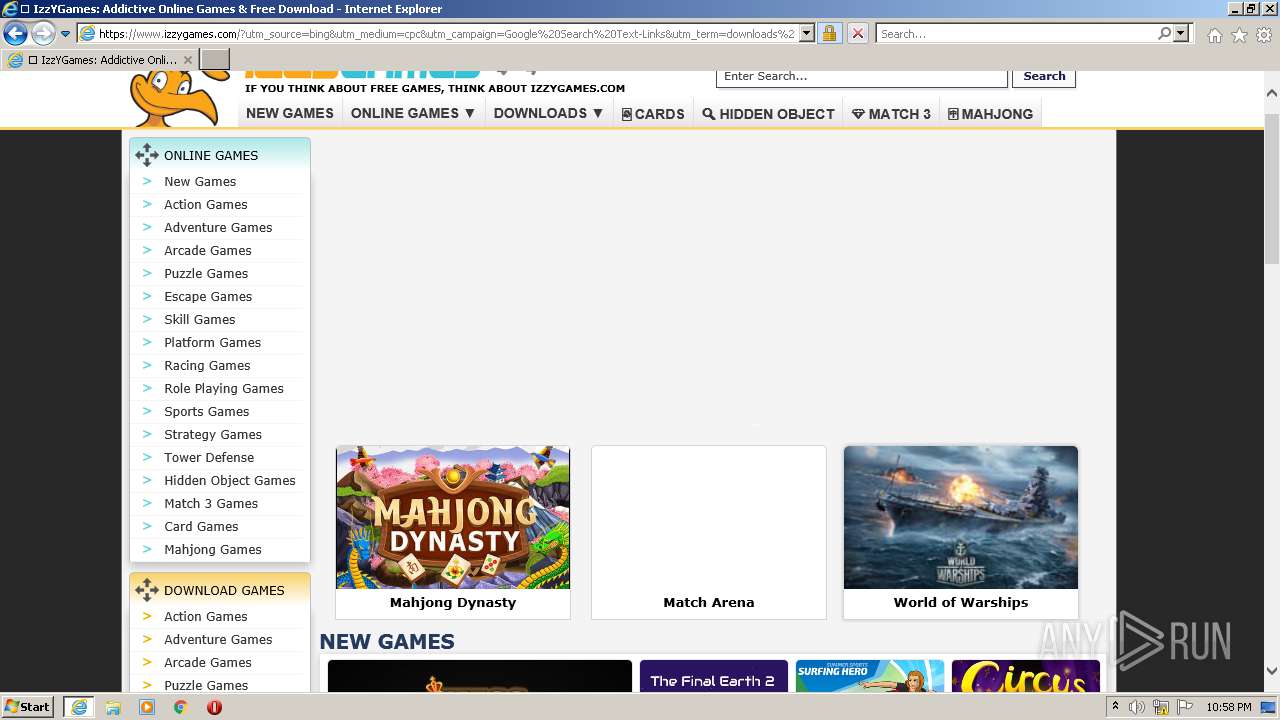Click Internet Explorer taskbar icon
1280x720 pixels.
click(x=79, y=707)
